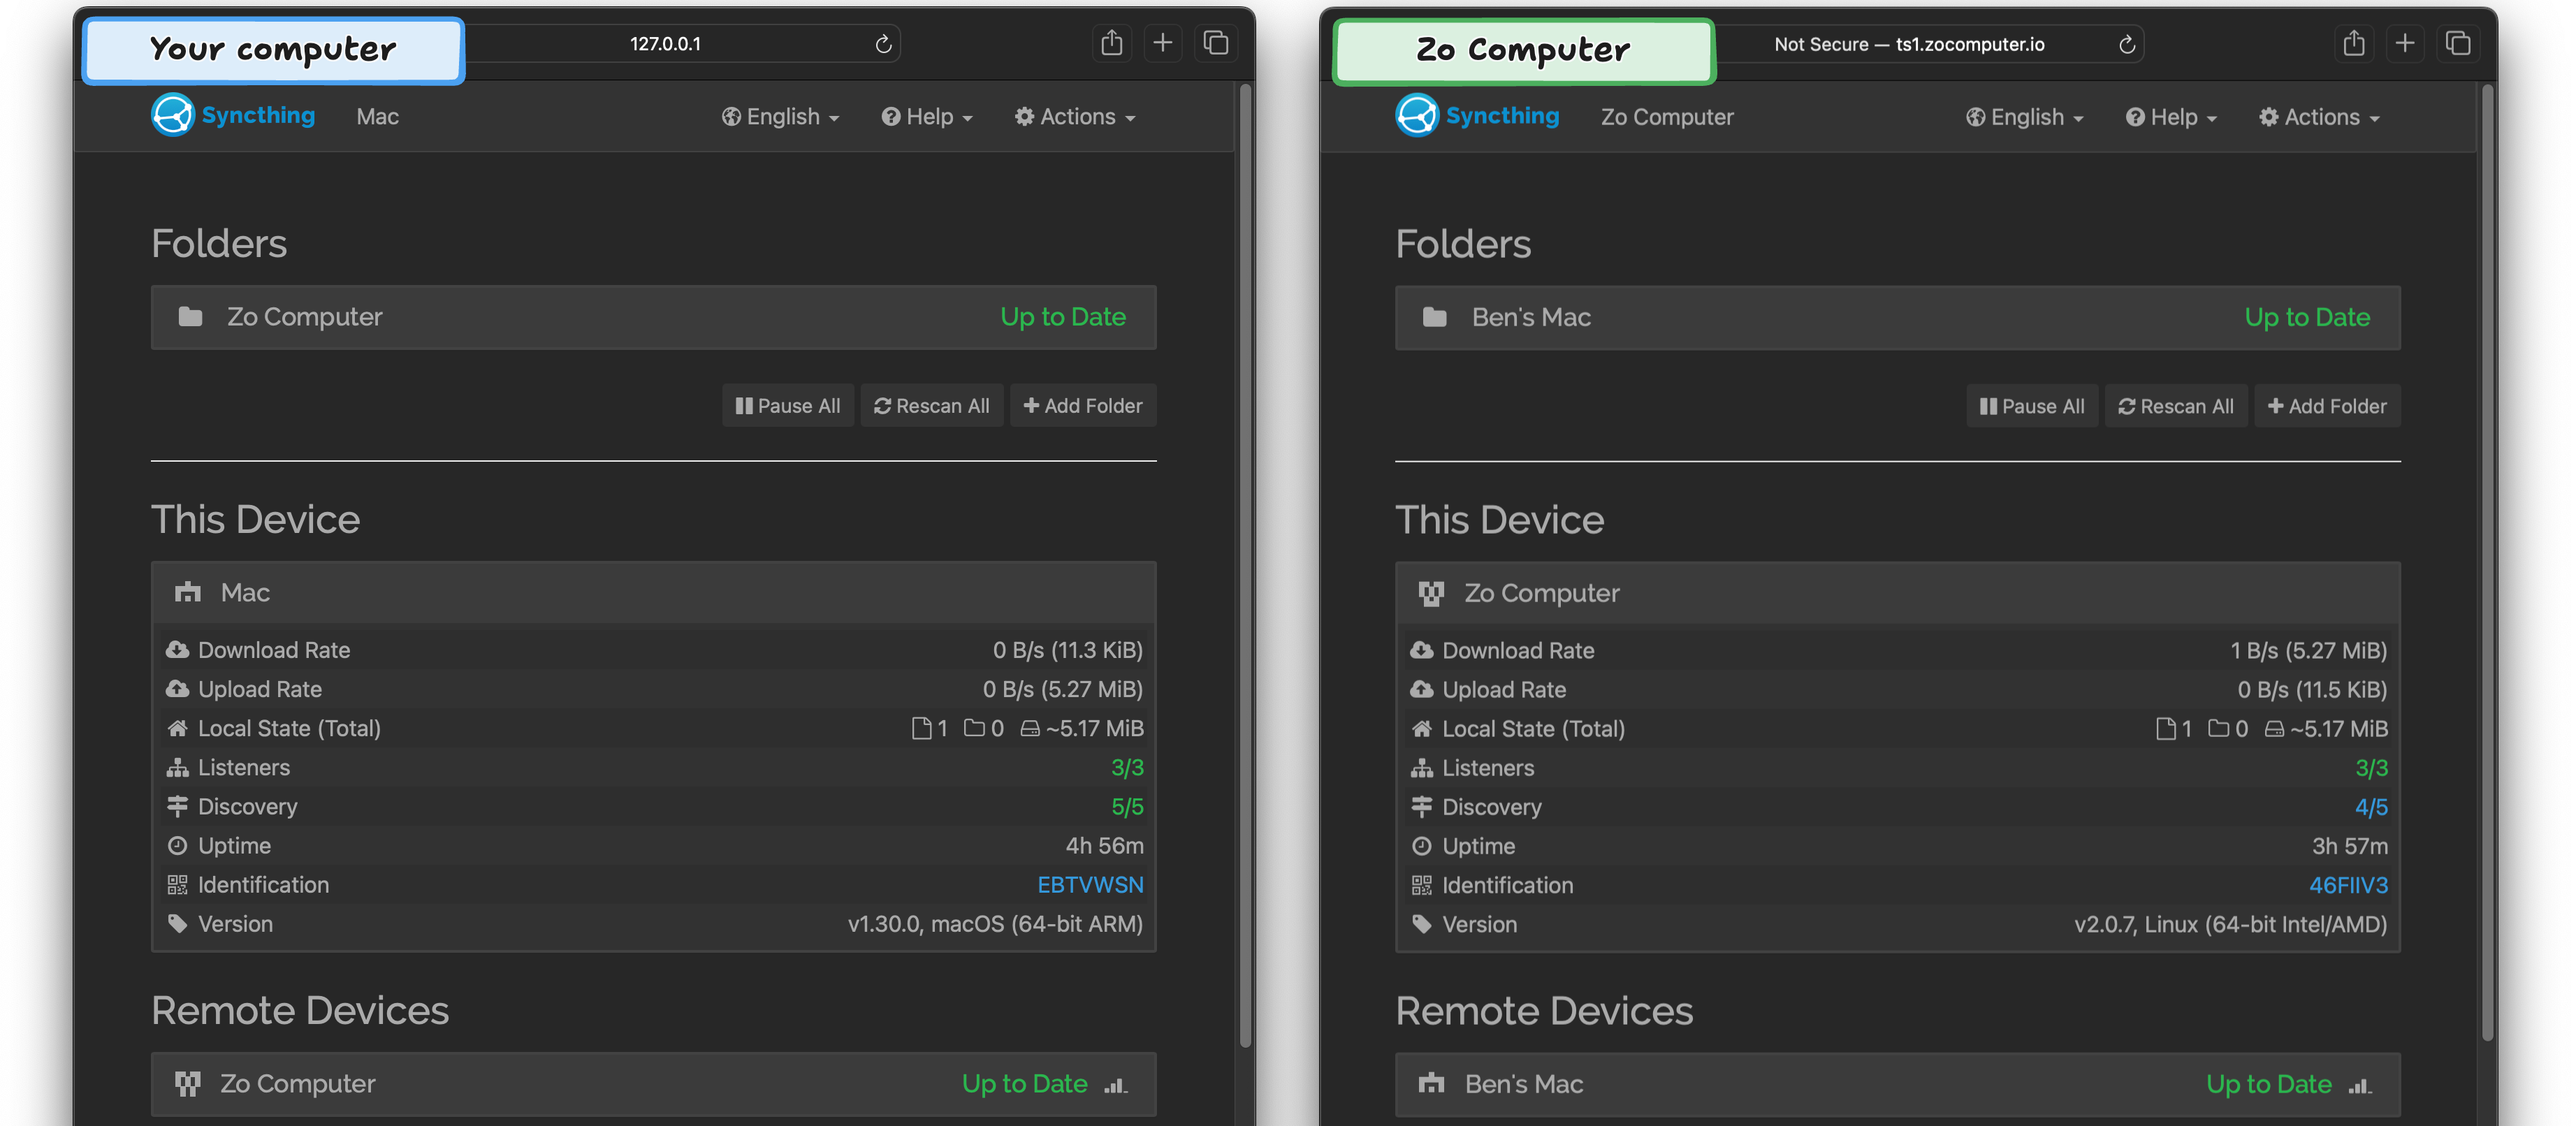
Task: Open the Actions dropdown in Mac window
Action: (1075, 117)
